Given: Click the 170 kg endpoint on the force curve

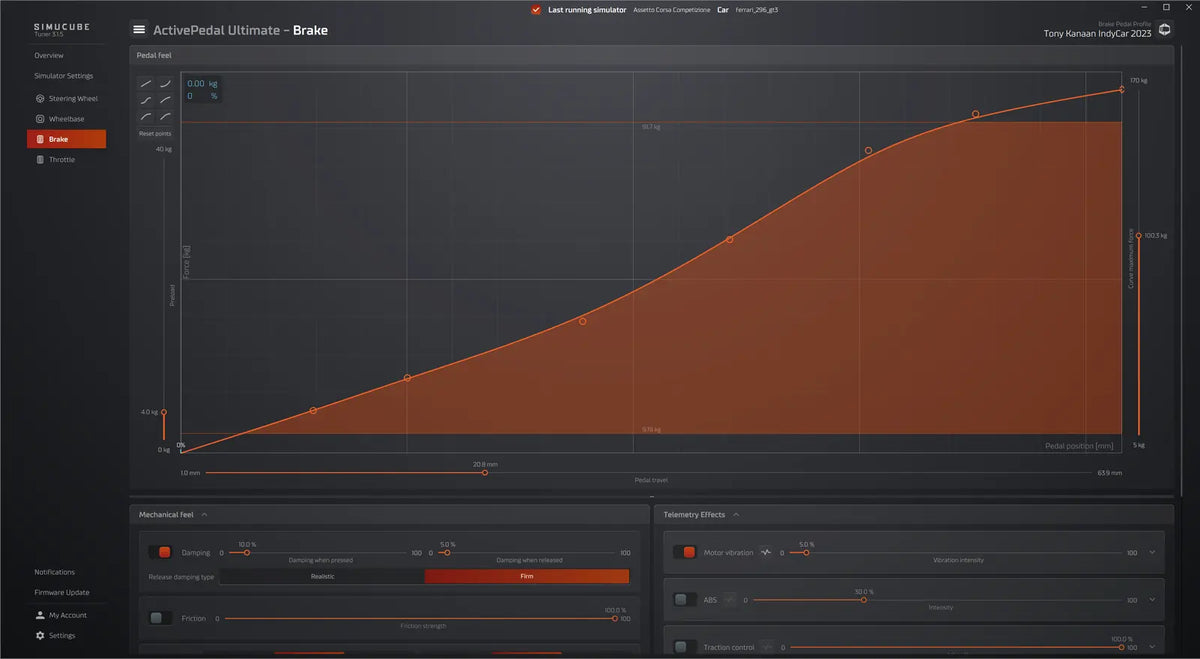Looking at the screenshot, I should [1121, 89].
